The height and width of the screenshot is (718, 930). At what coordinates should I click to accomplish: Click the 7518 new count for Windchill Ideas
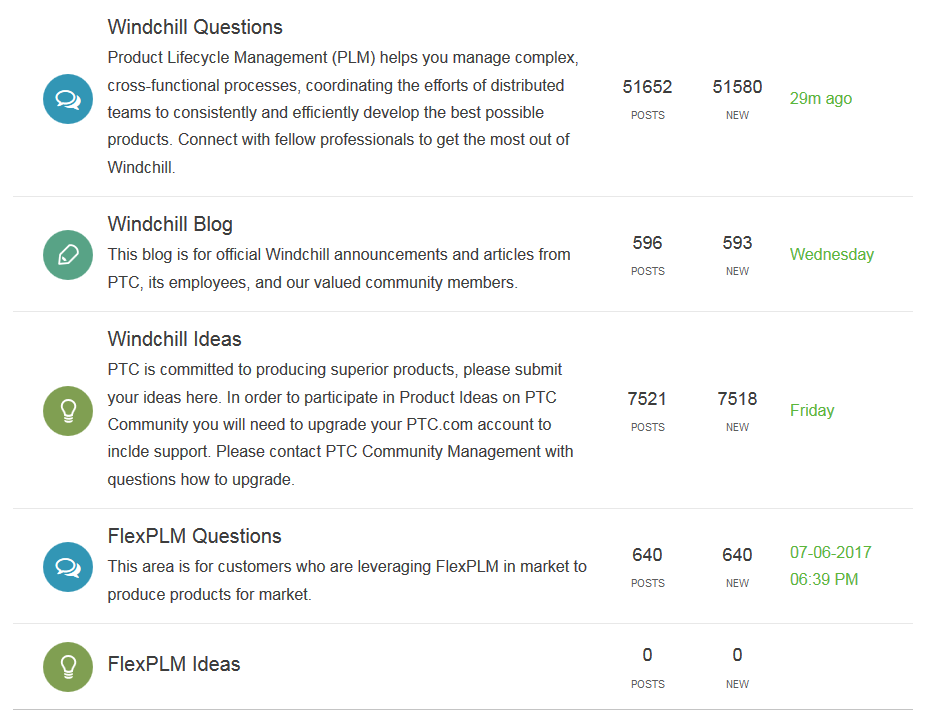[x=737, y=399]
